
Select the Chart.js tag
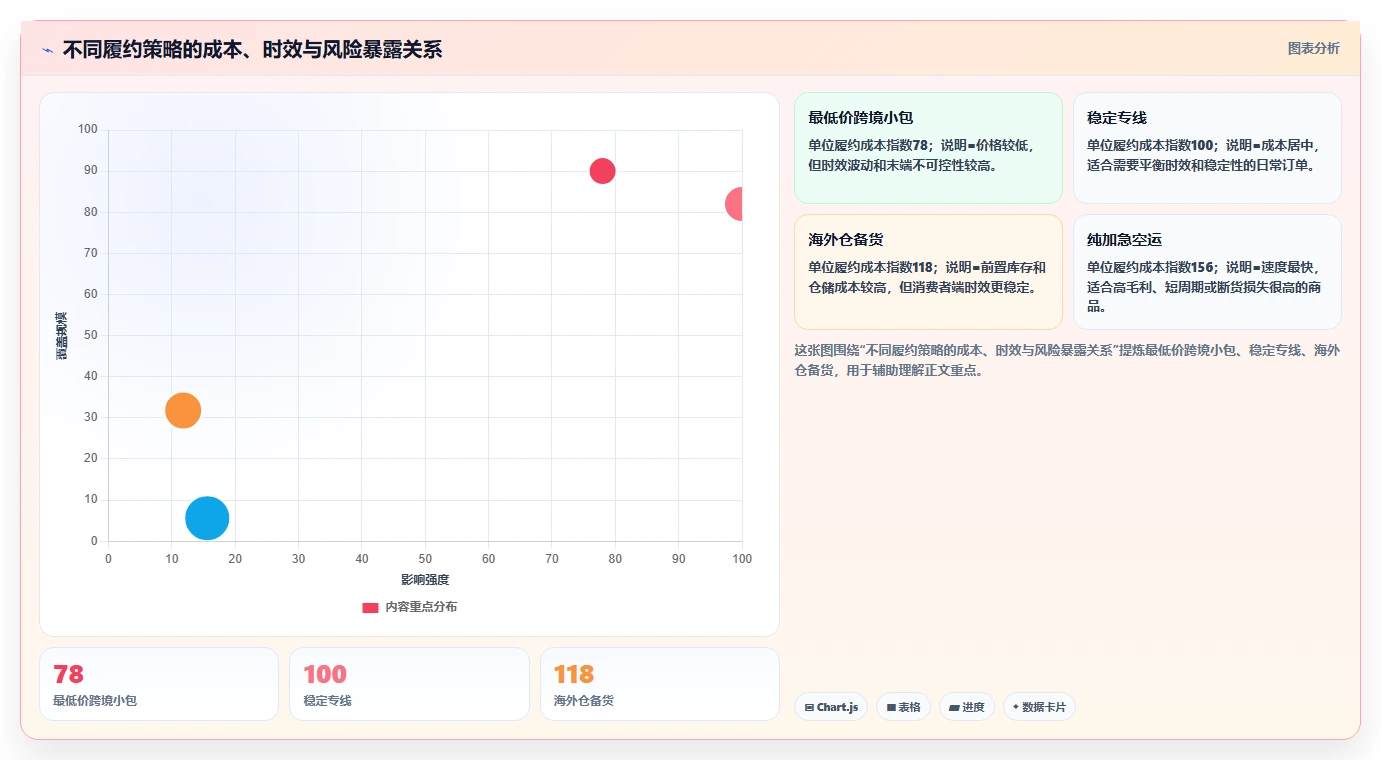(831, 707)
